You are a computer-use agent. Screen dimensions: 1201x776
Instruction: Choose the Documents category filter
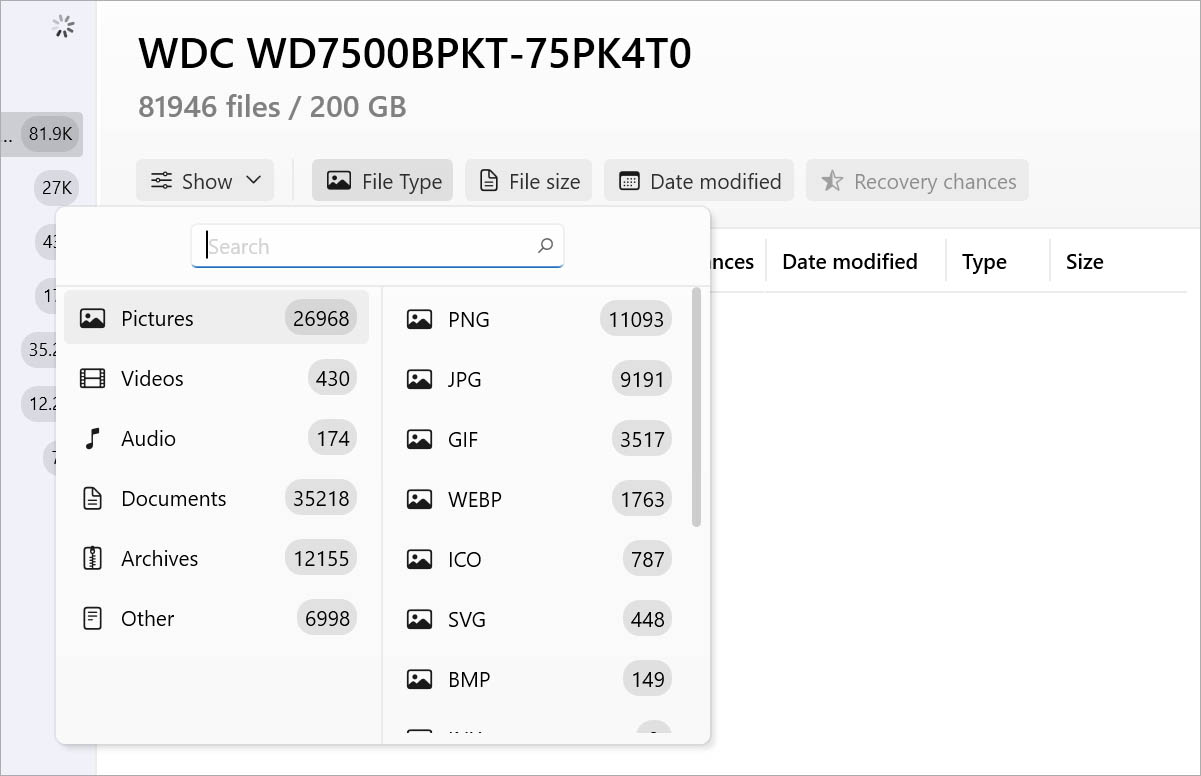(x=173, y=498)
